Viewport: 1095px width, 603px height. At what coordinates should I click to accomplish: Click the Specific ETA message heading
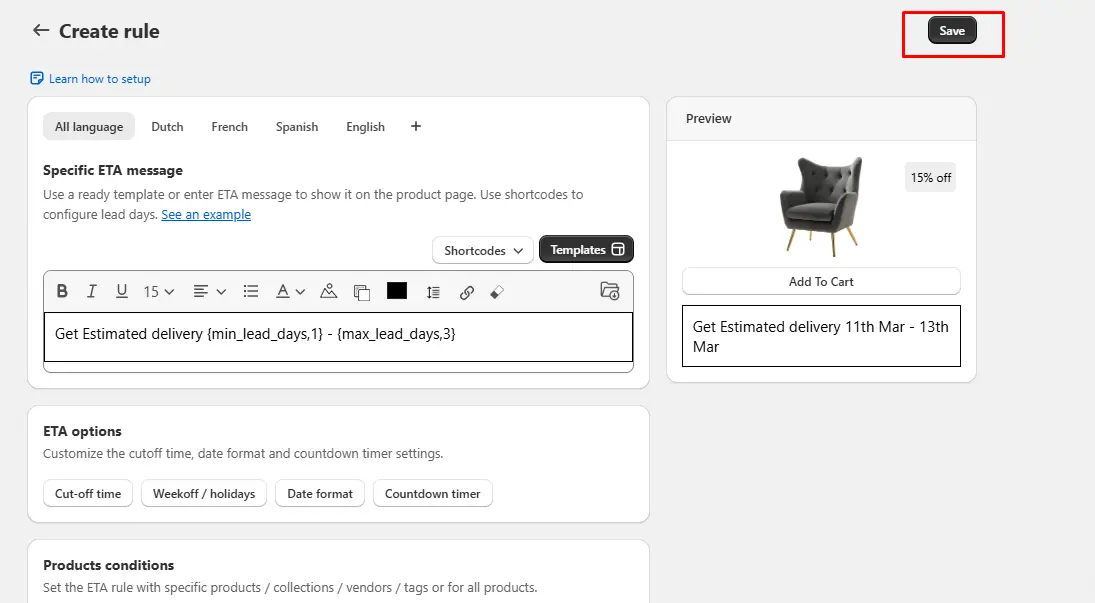[113, 170]
